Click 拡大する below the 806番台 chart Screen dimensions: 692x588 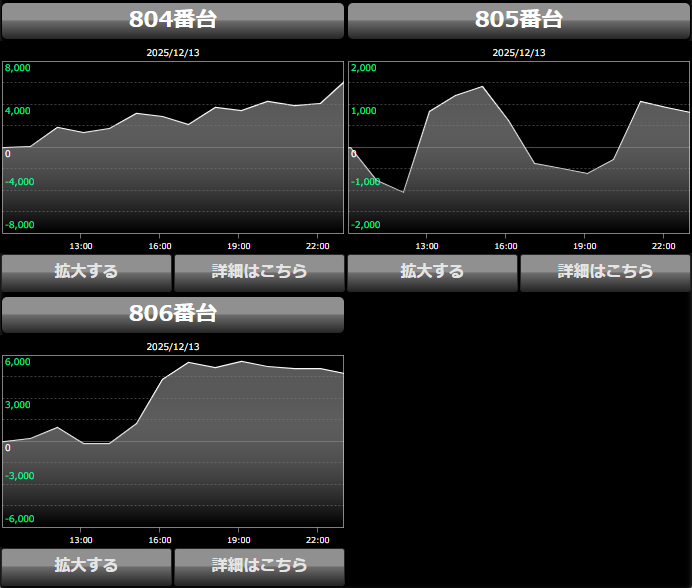coord(86,566)
